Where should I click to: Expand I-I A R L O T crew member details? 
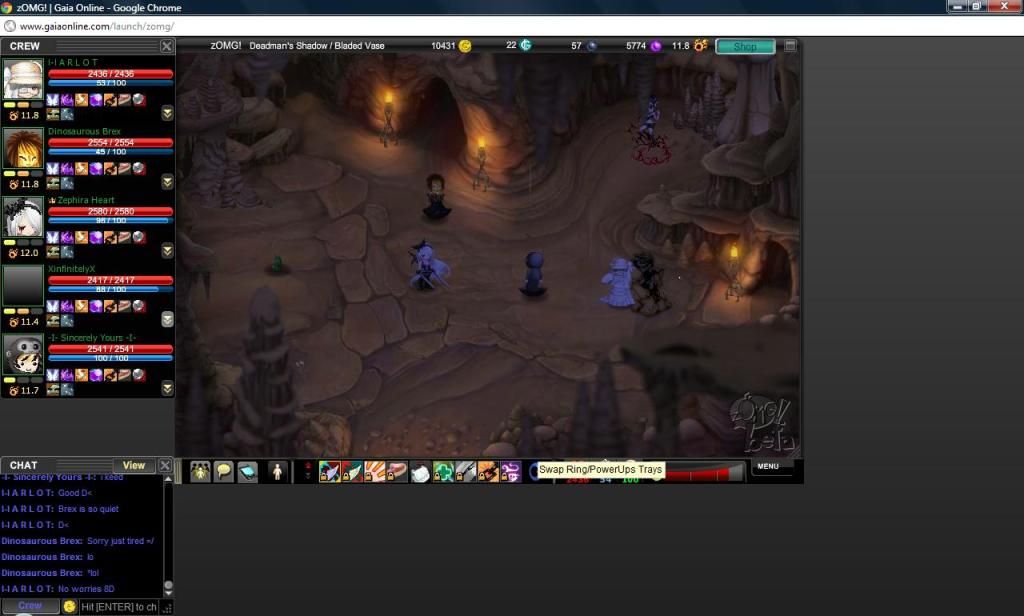pos(167,113)
